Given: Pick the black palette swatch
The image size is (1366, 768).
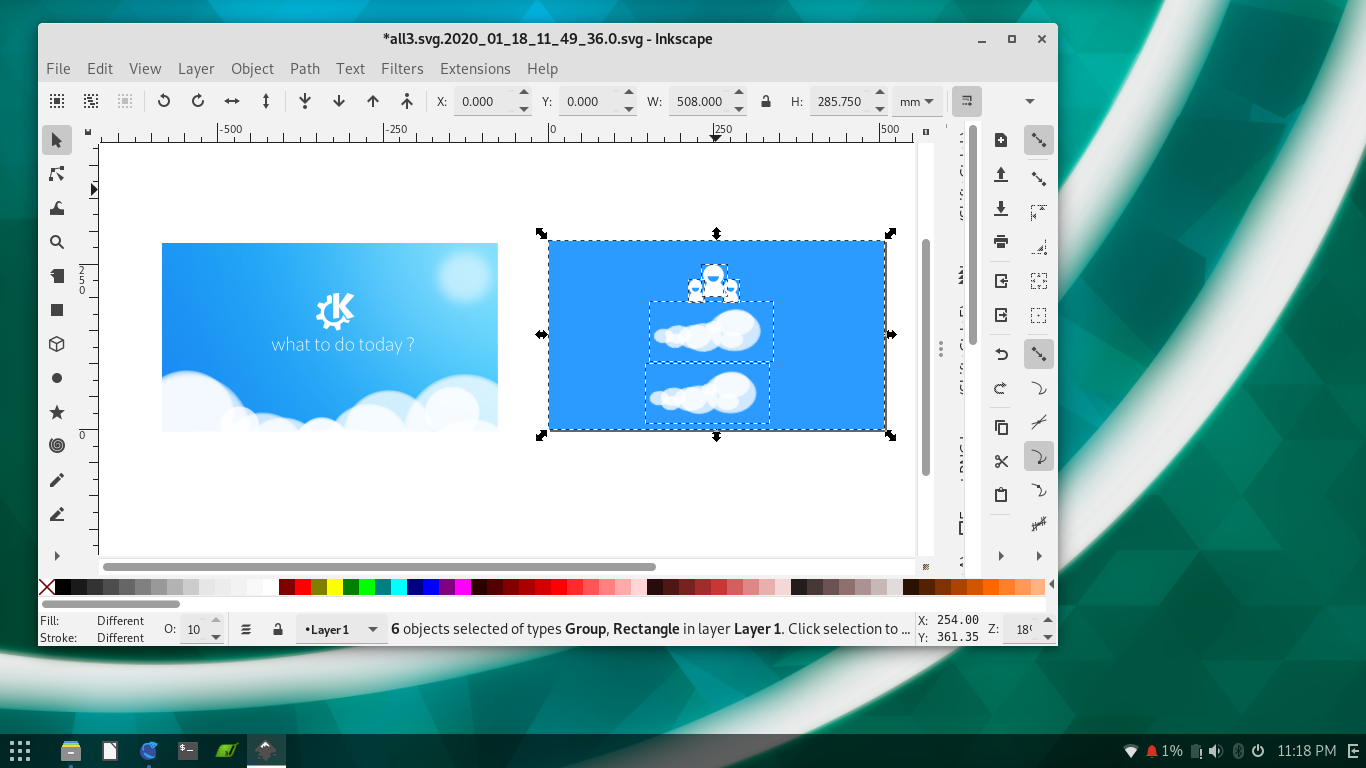Looking at the screenshot, I should [x=63, y=587].
